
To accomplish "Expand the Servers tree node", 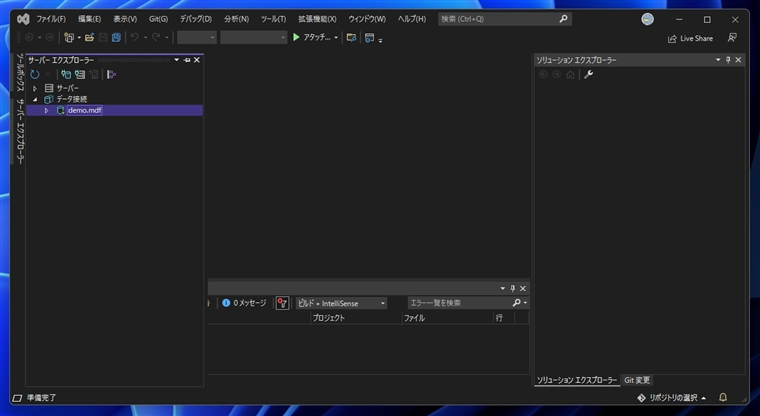I will coord(35,88).
